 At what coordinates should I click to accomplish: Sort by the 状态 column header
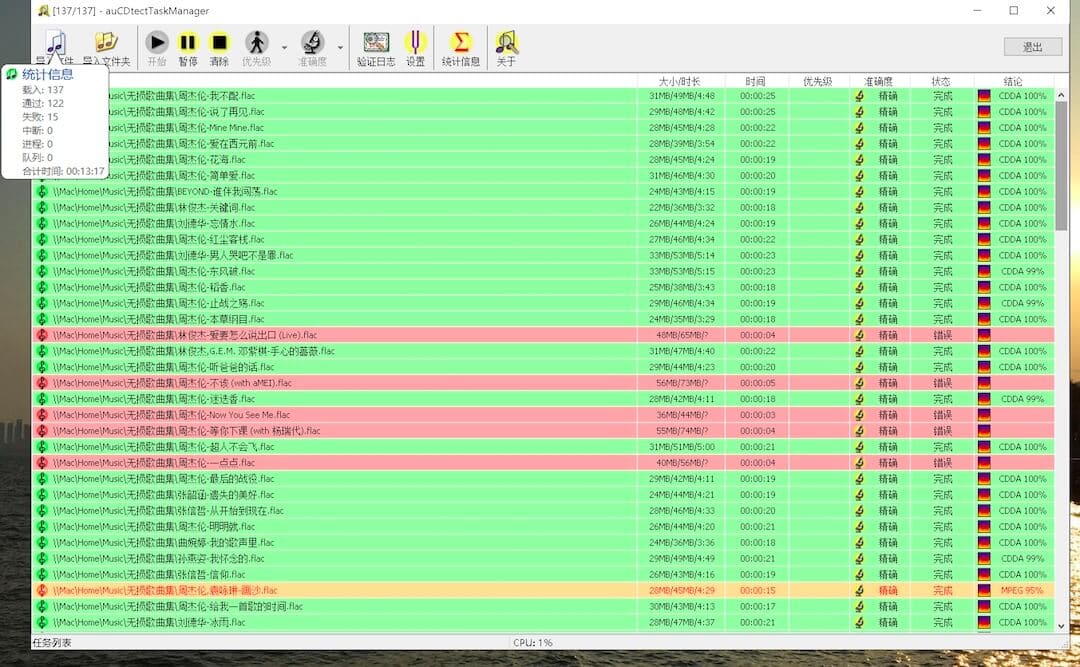click(941, 81)
